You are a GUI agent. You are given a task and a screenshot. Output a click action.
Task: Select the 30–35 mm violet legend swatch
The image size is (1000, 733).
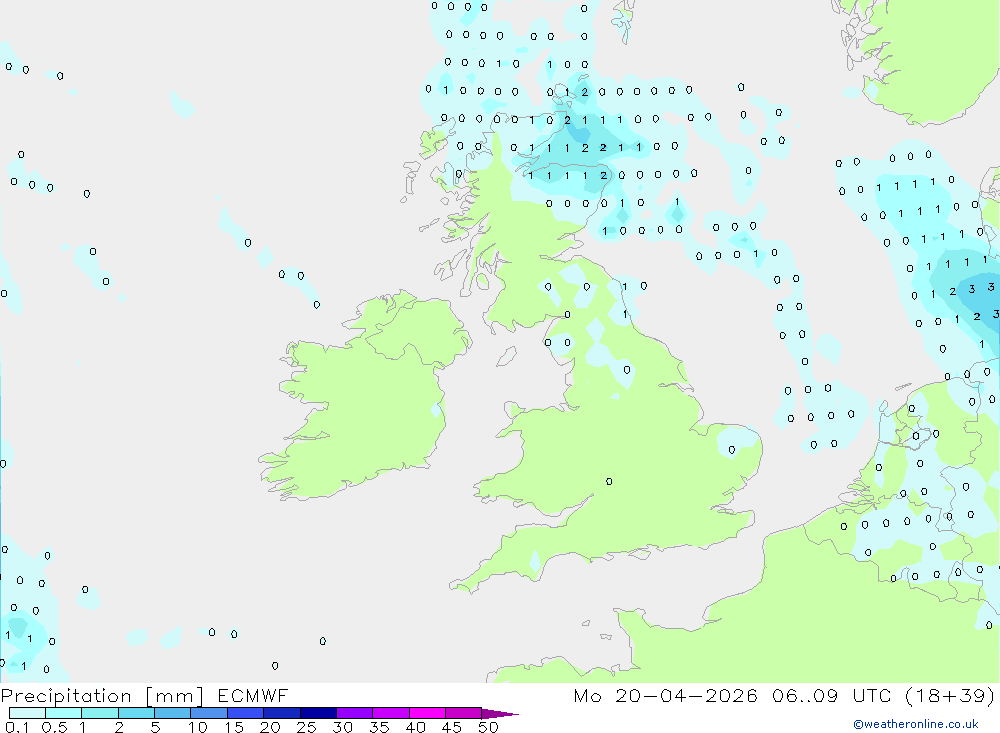pos(354,713)
